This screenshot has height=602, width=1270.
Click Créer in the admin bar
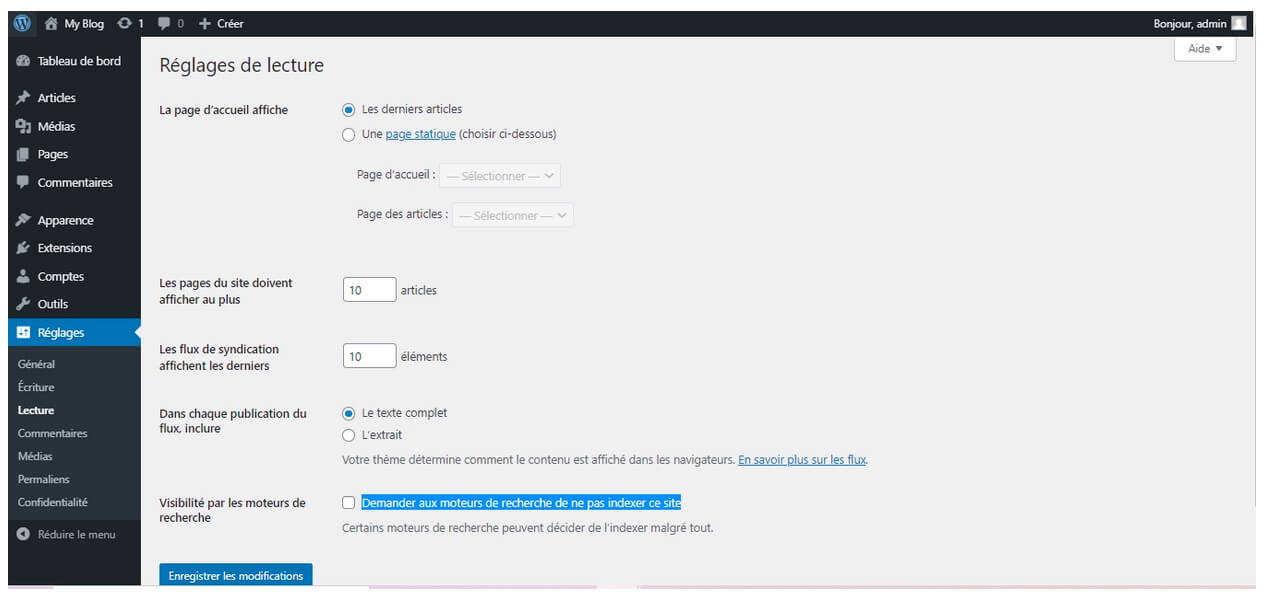(x=230, y=24)
